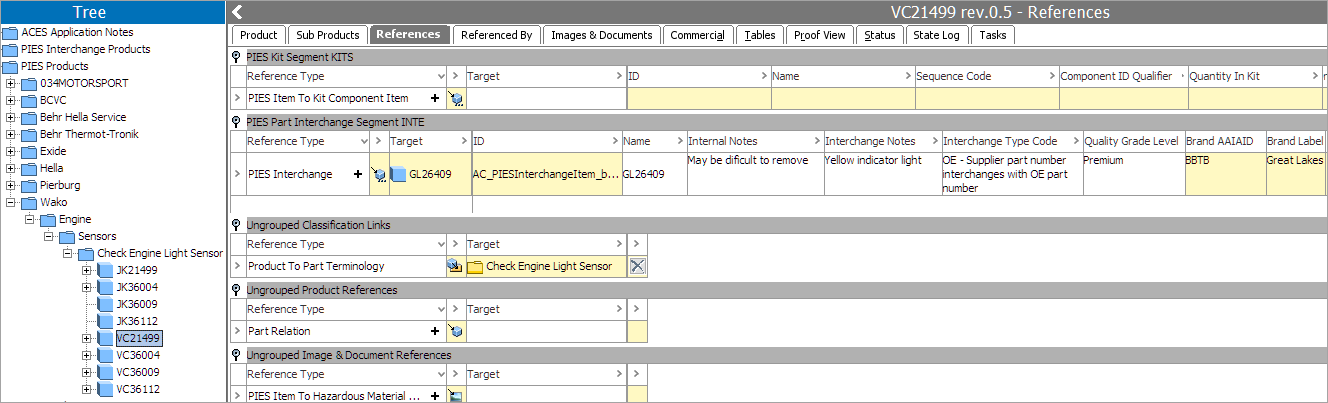Click the Product To Part Terminology link icon
Image resolution: width=1328 pixels, height=403 pixels.
tap(454, 266)
